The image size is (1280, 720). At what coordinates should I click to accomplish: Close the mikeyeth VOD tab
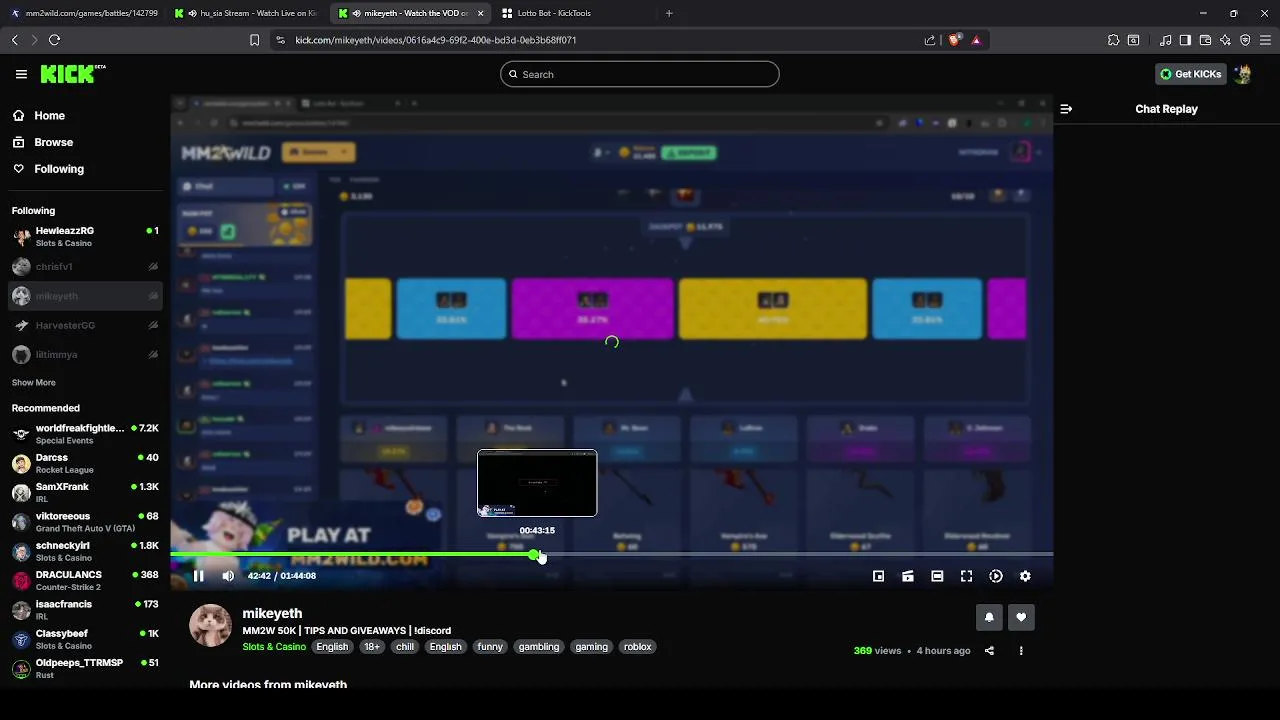[481, 13]
